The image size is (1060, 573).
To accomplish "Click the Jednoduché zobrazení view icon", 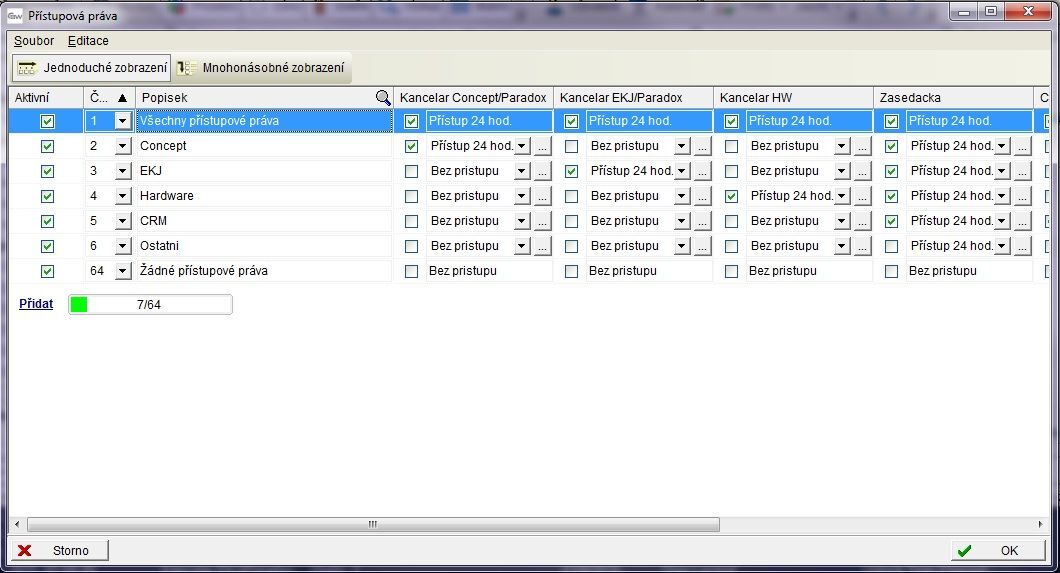I will coord(27,68).
